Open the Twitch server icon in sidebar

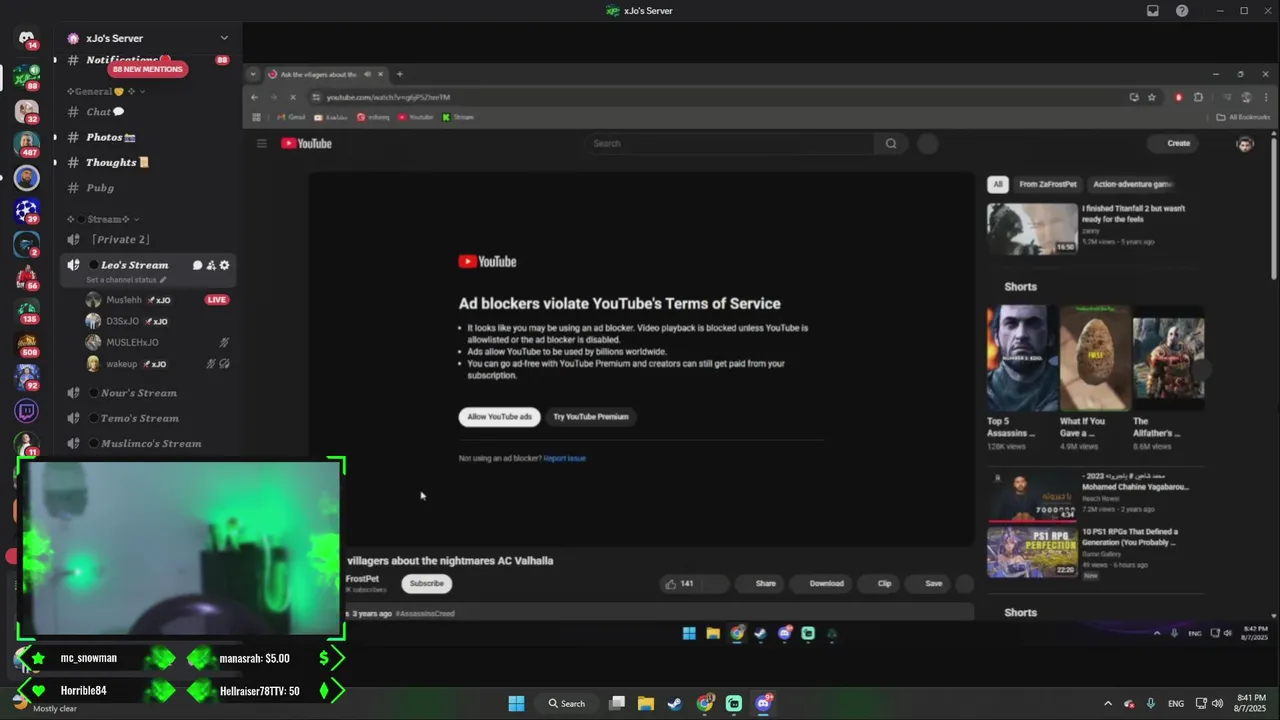pos(27,411)
